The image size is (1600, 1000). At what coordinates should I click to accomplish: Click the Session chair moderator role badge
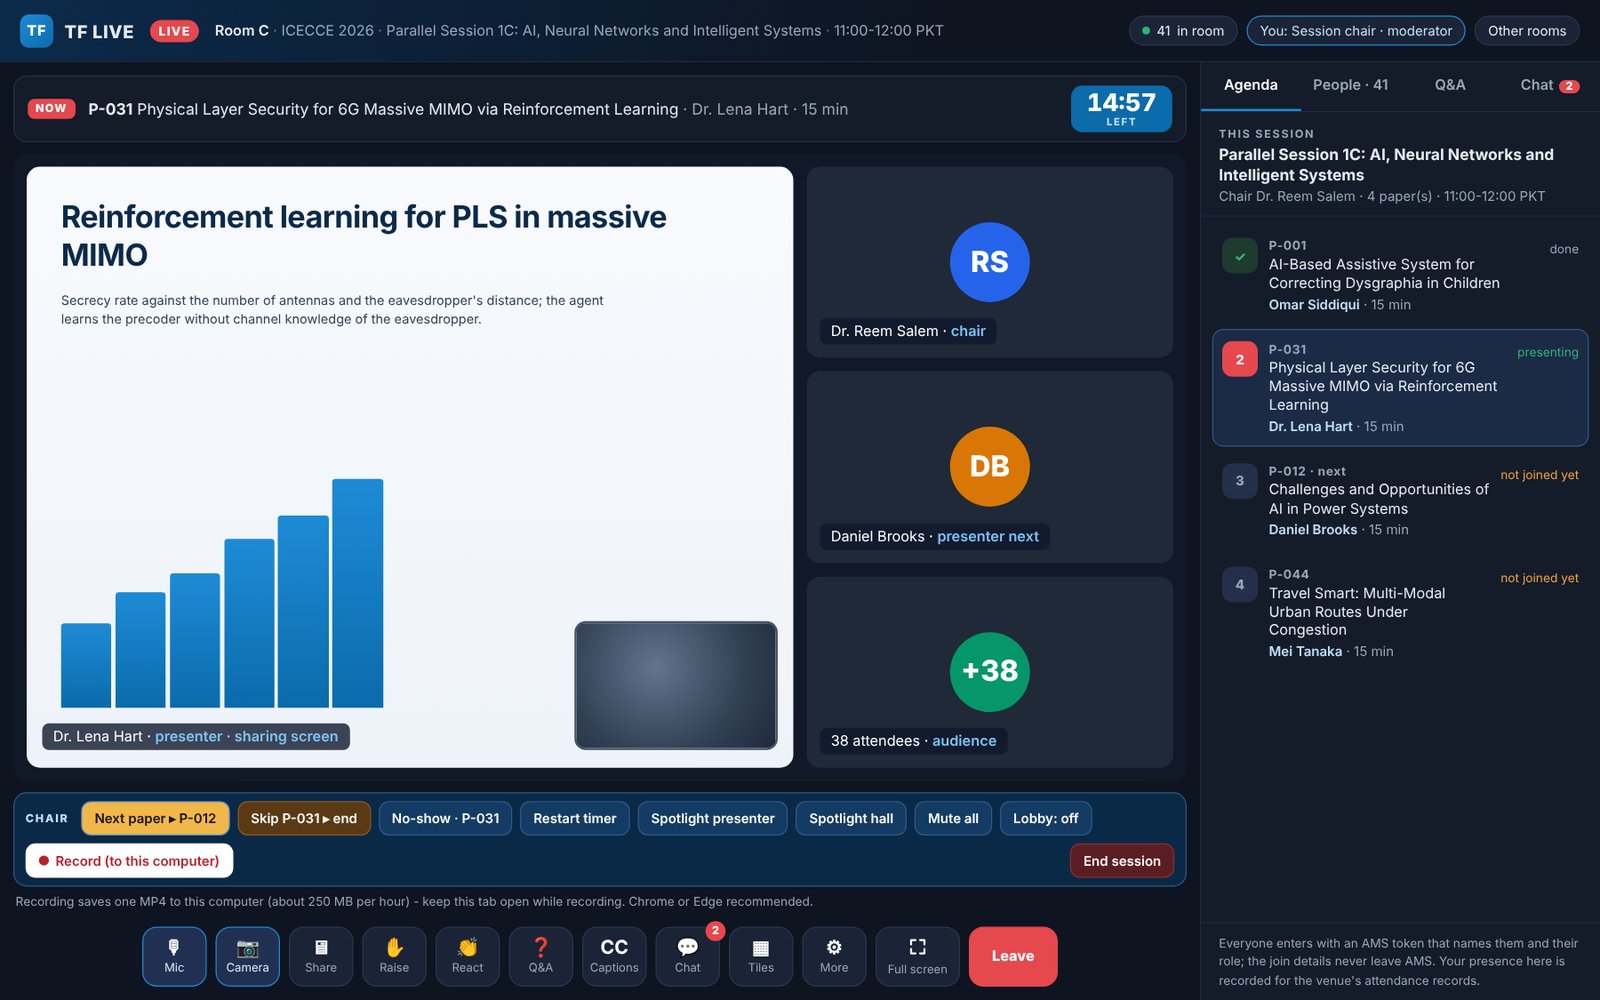pyautogui.click(x=1356, y=31)
